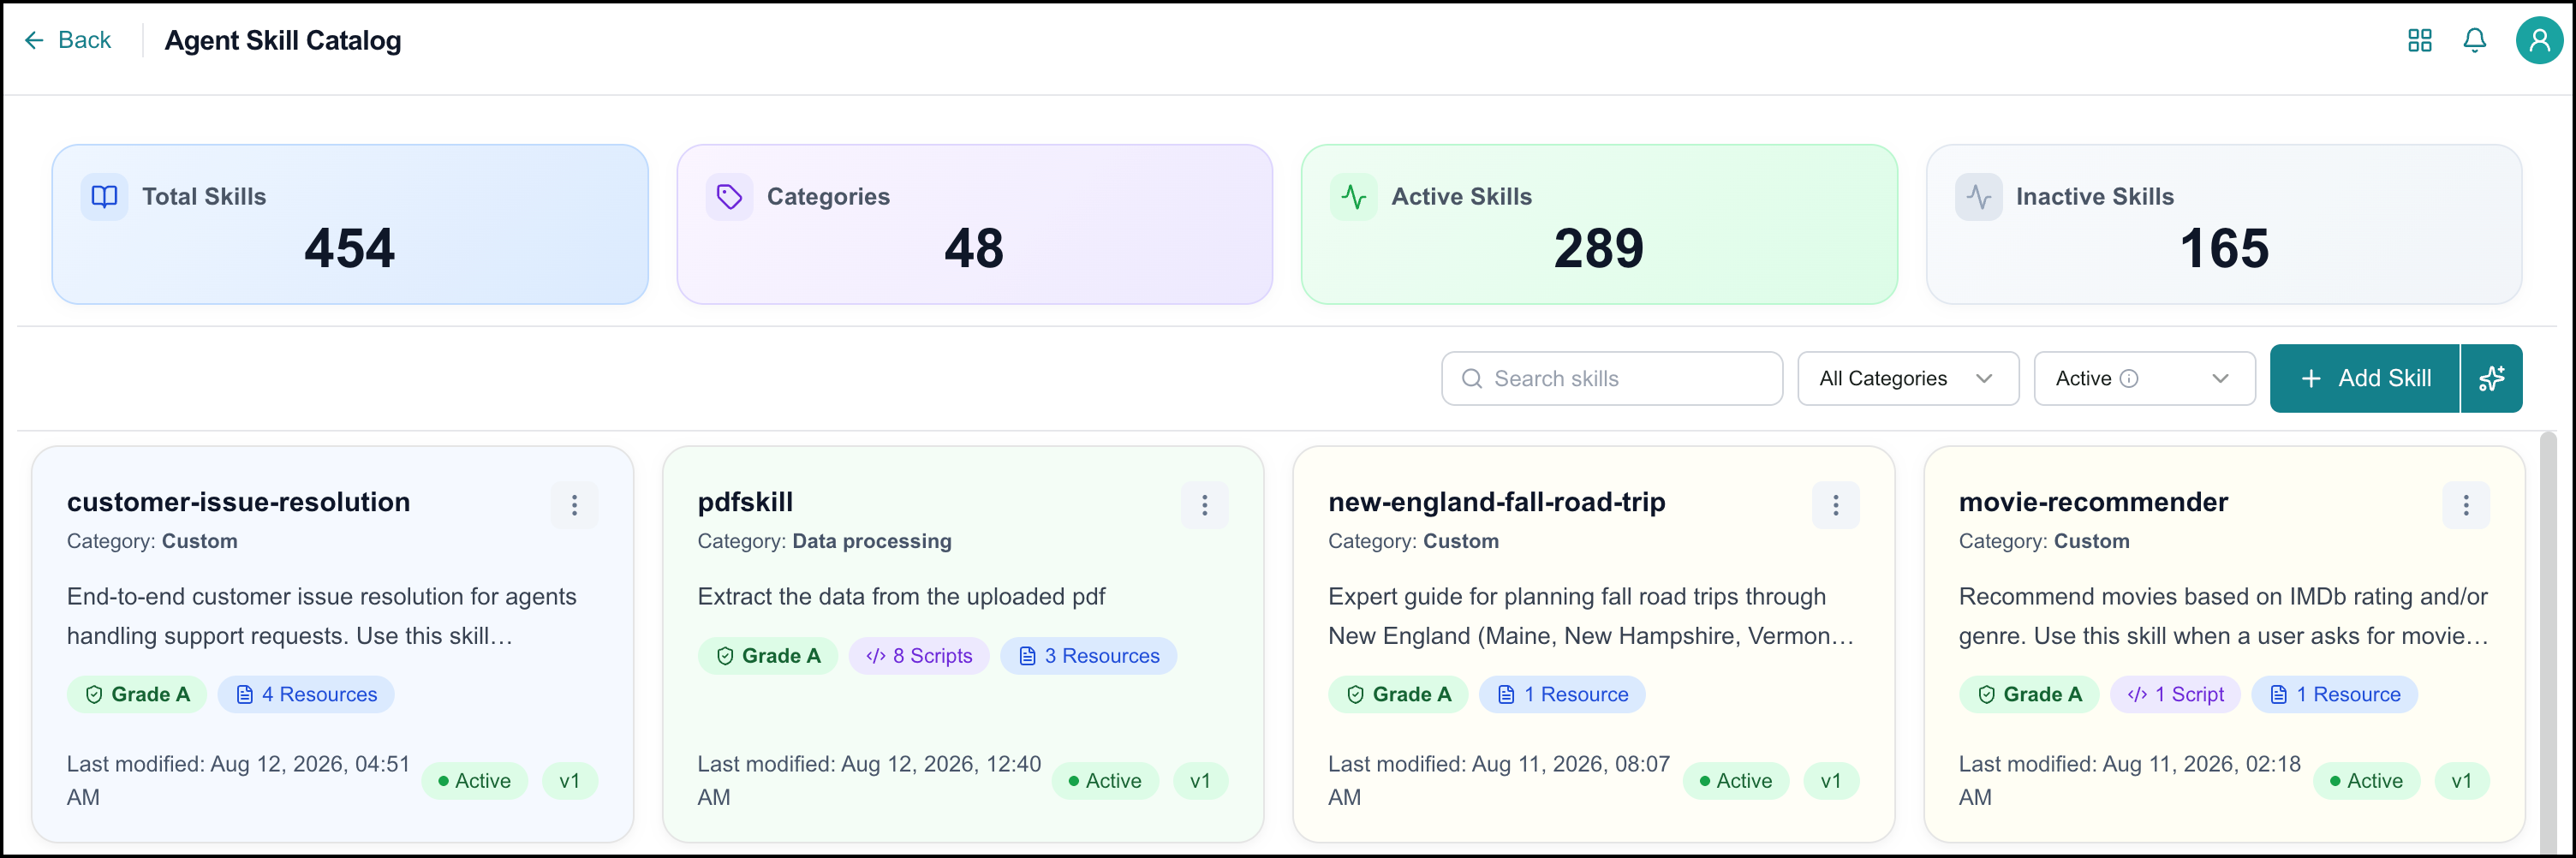
Task: Expand the All Categories dropdown
Action: (x=1908, y=378)
